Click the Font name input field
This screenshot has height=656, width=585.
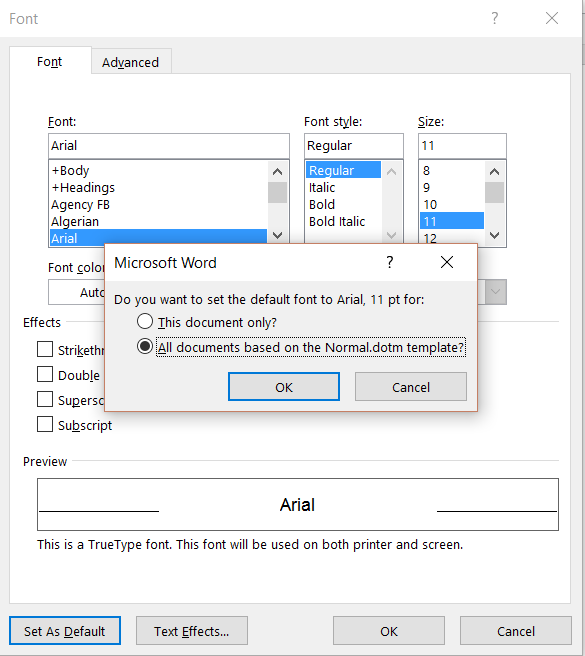169,146
